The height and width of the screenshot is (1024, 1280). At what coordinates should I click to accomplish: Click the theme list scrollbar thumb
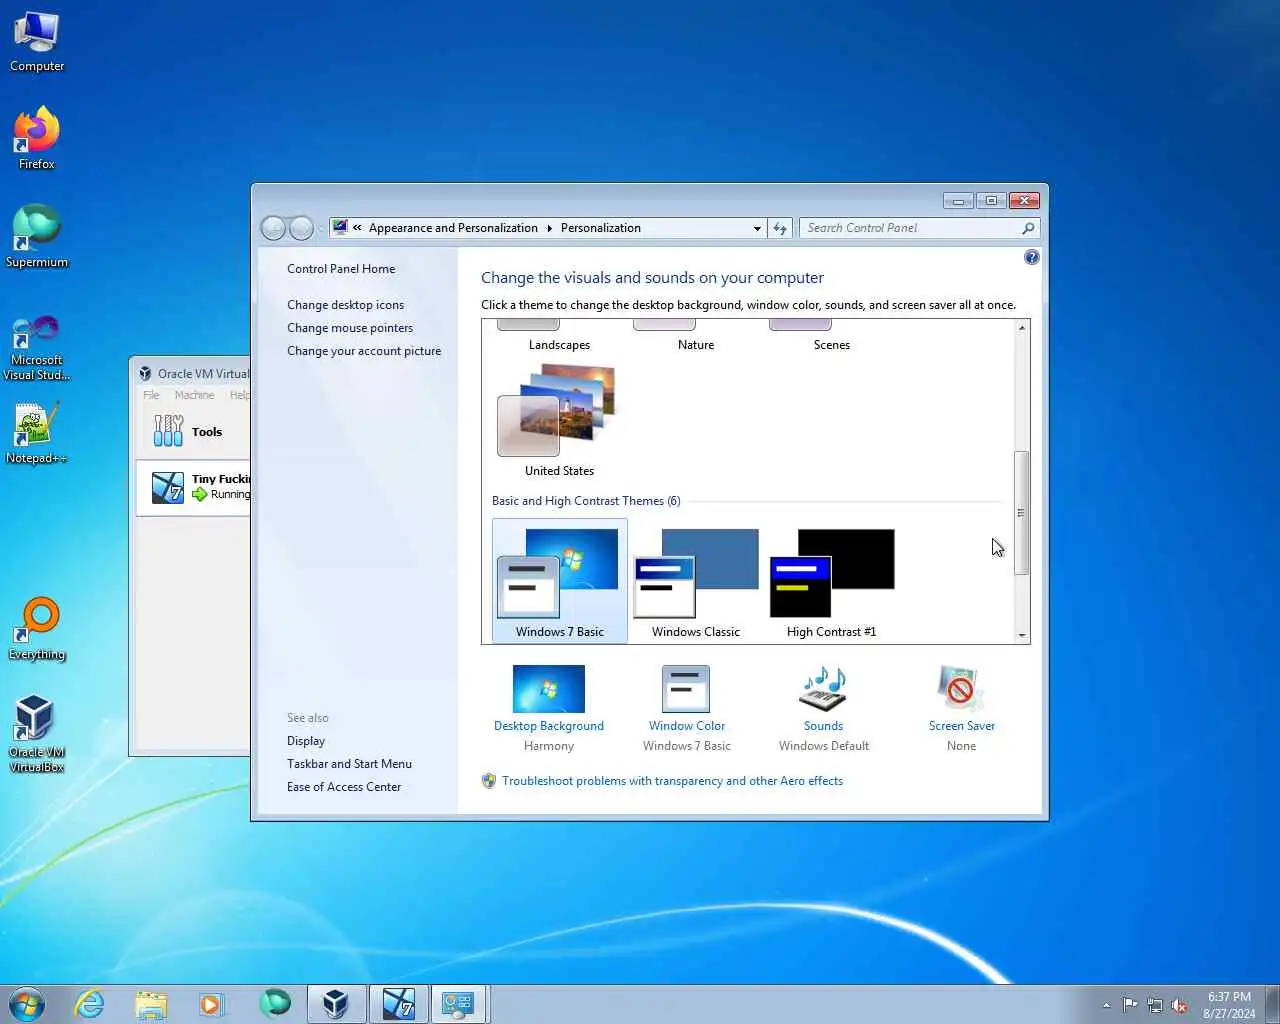[x=1021, y=513]
